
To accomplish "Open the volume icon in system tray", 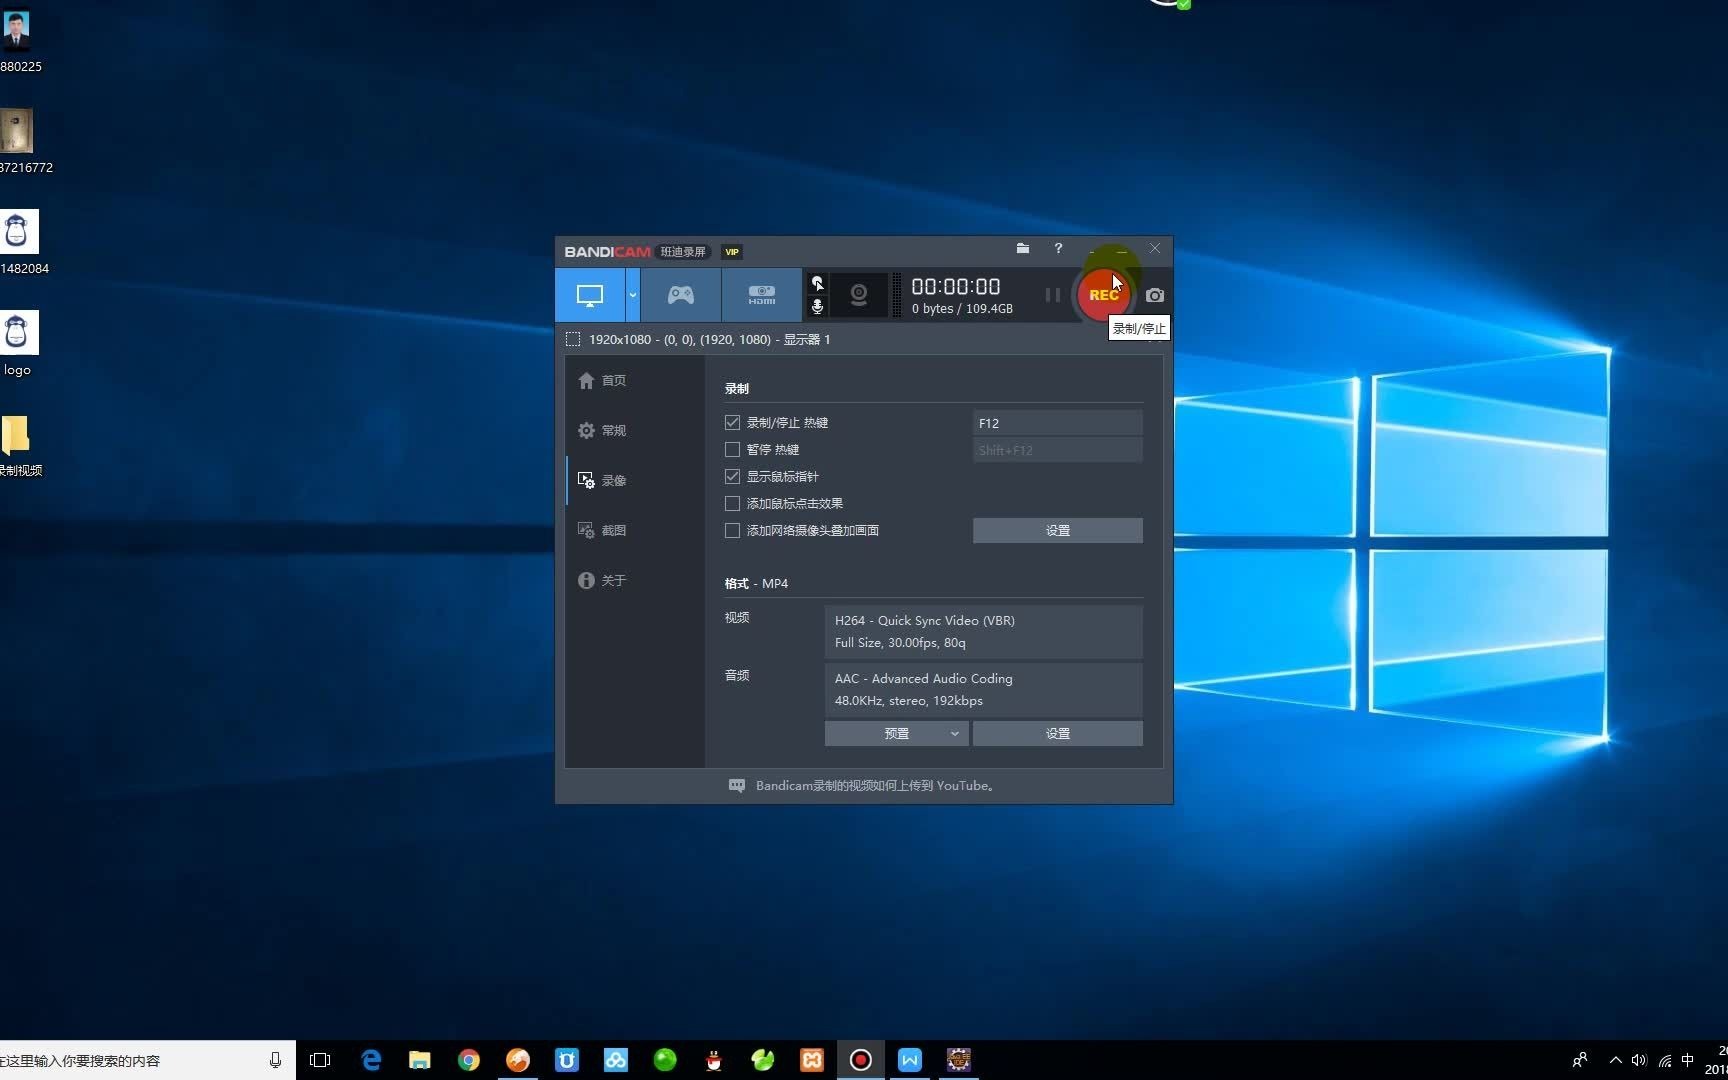I will tap(1639, 1060).
